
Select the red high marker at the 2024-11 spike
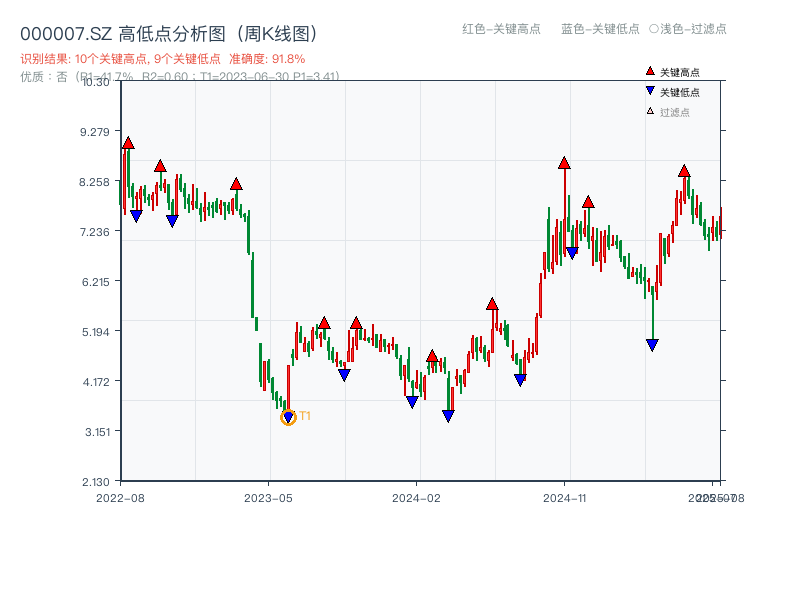click(564, 163)
